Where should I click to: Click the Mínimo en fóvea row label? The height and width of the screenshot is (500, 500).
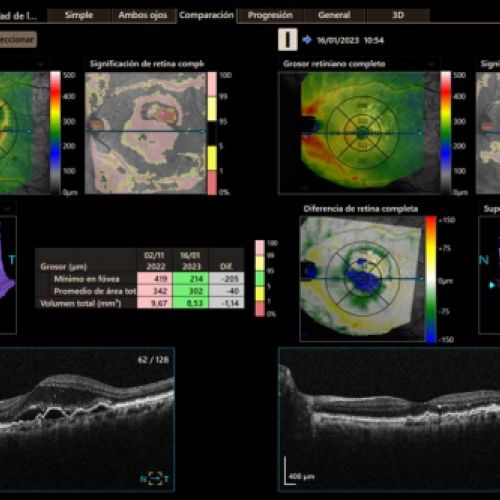pyautogui.click(x=87, y=279)
